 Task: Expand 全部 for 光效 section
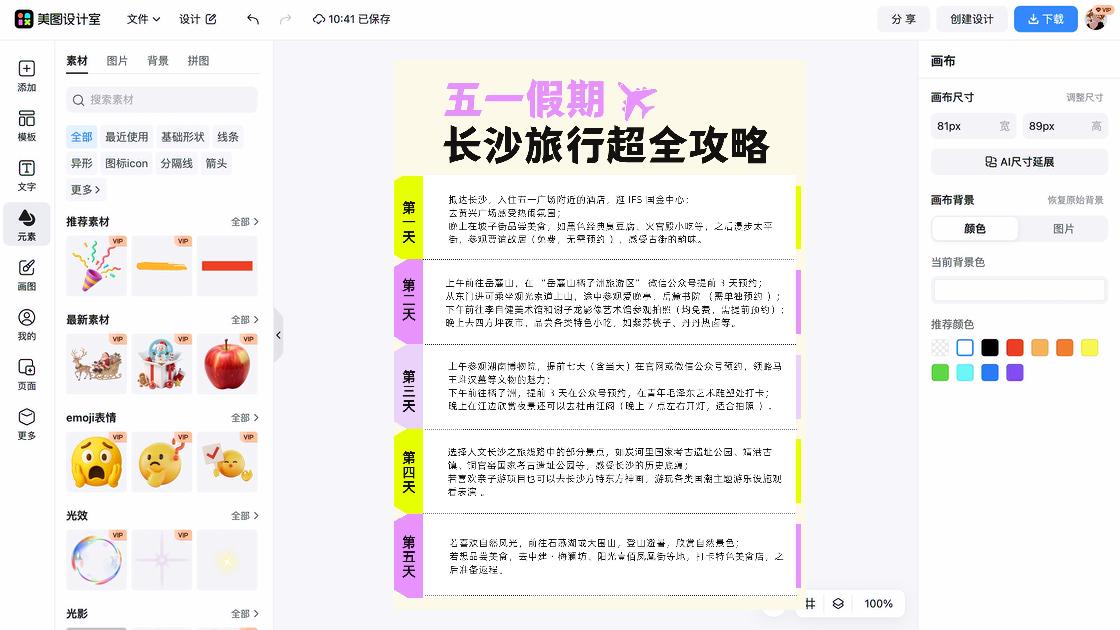[x=244, y=515]
